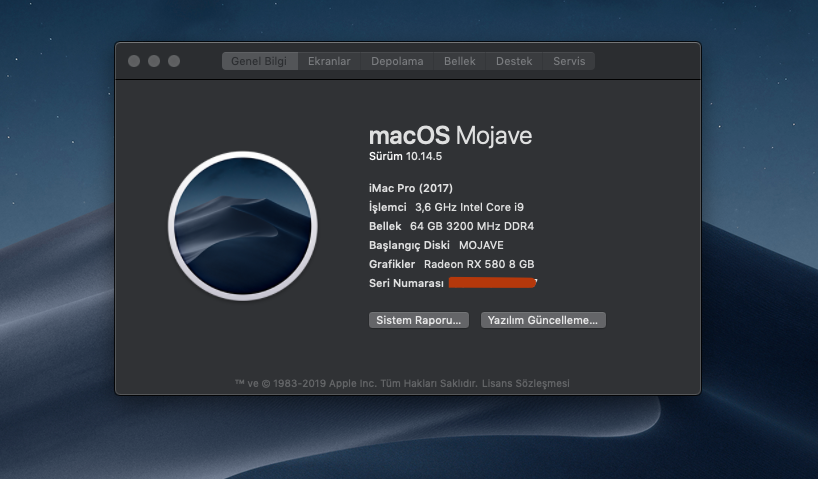Minimize the window with the middle button

[x=154, y=61]
